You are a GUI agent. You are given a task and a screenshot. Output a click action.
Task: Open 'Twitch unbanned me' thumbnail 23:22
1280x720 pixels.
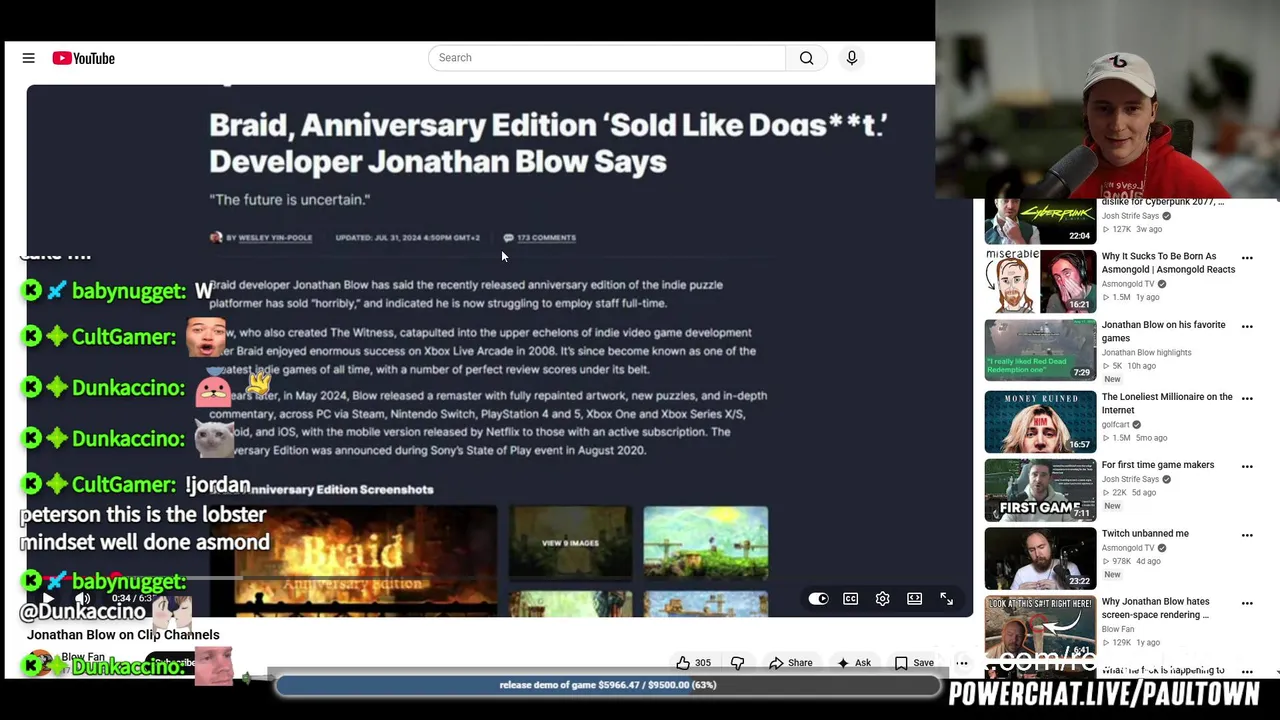click(1040, 559)
